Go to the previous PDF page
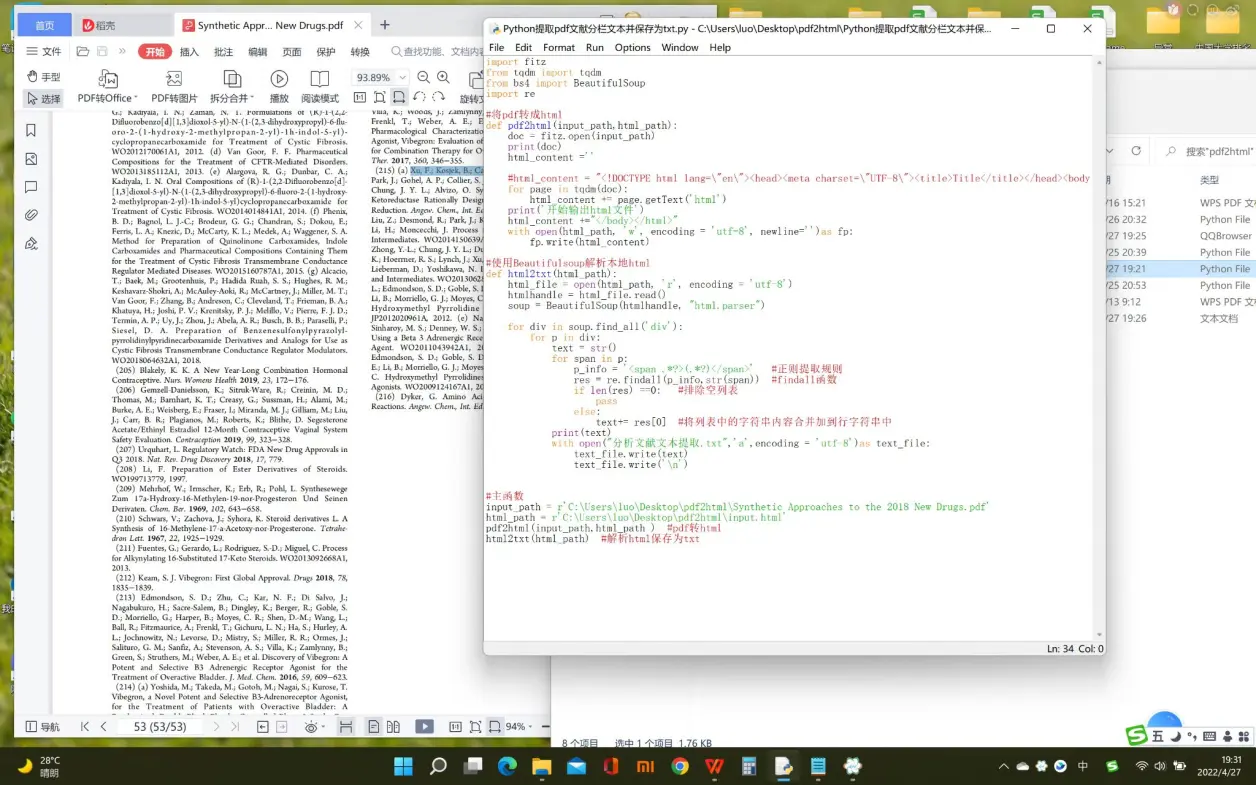This screenshot has width=1256, height=785. tap(104, 727)
